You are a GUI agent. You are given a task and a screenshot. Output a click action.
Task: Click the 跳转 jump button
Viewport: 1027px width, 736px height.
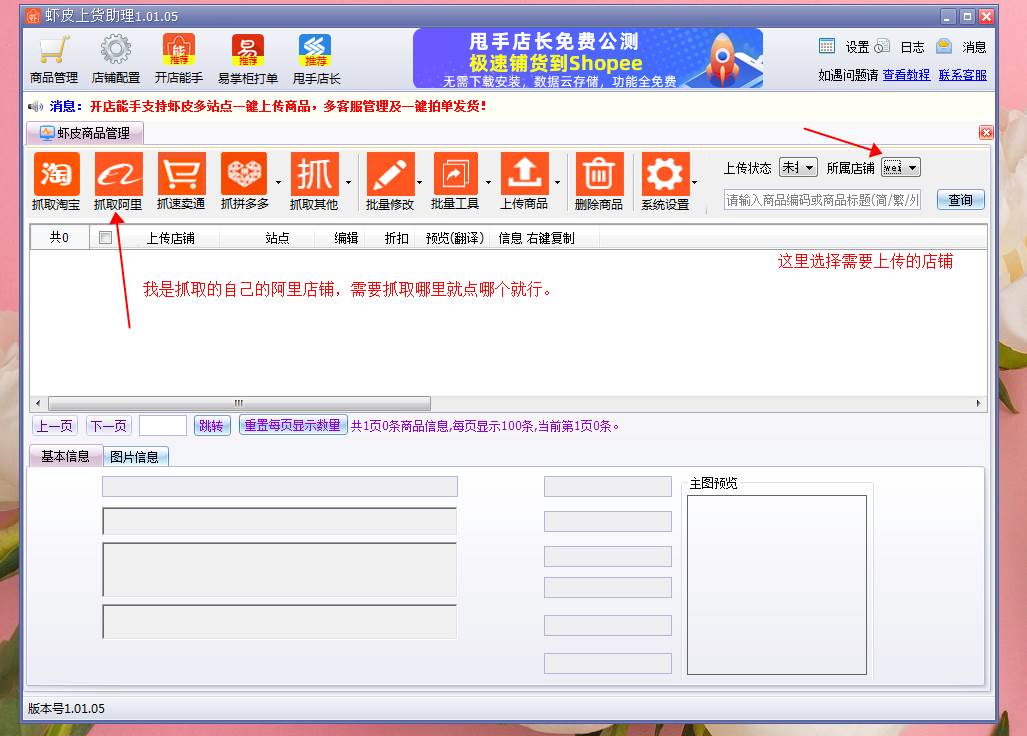[211, 426]
